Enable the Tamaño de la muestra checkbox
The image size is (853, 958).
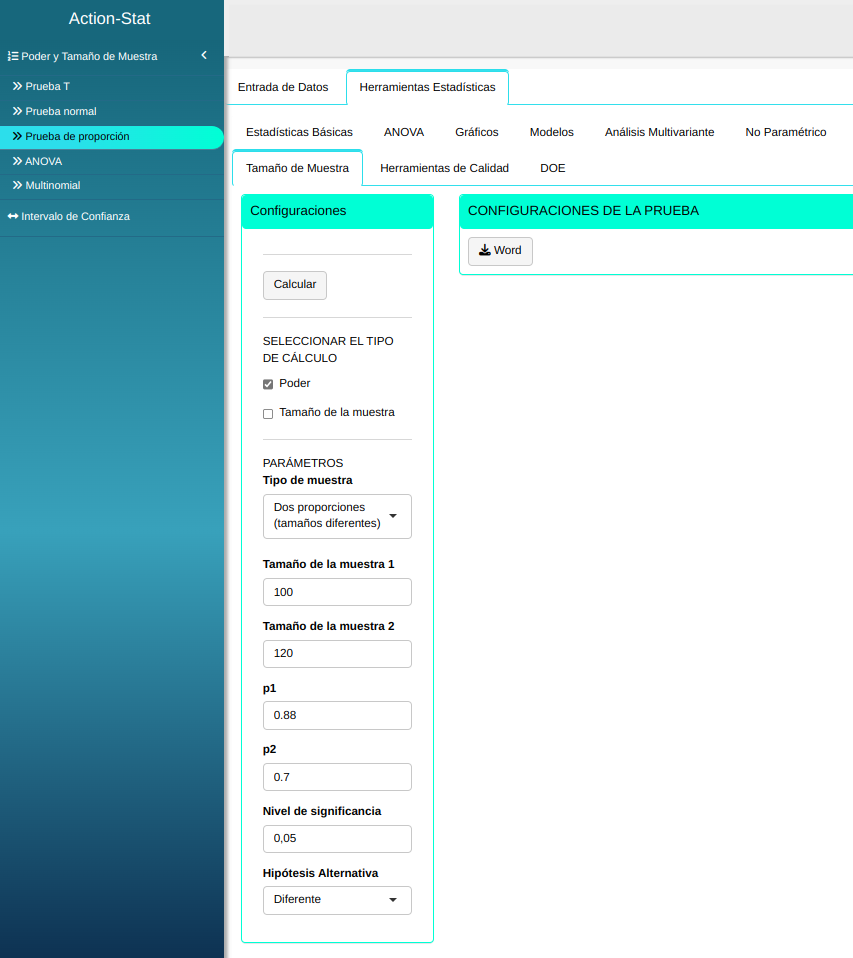pyautogui.click(x=268, y=413)
